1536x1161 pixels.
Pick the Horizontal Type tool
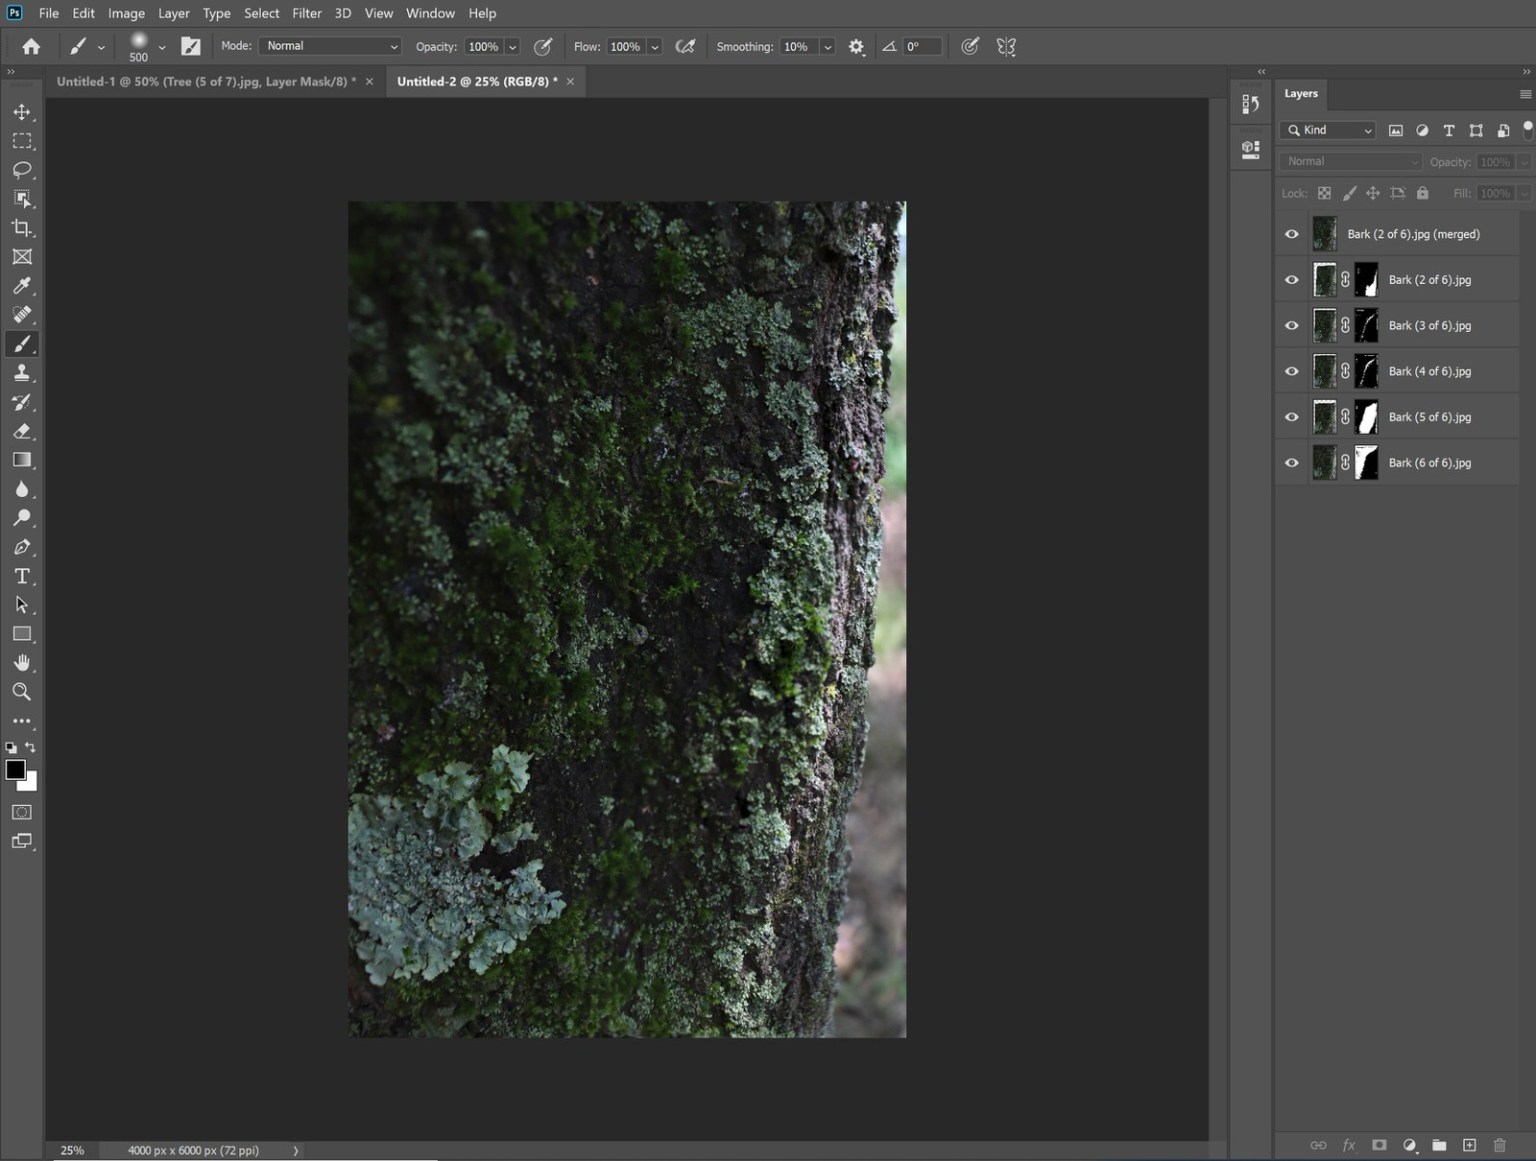[x=22, y=576]
